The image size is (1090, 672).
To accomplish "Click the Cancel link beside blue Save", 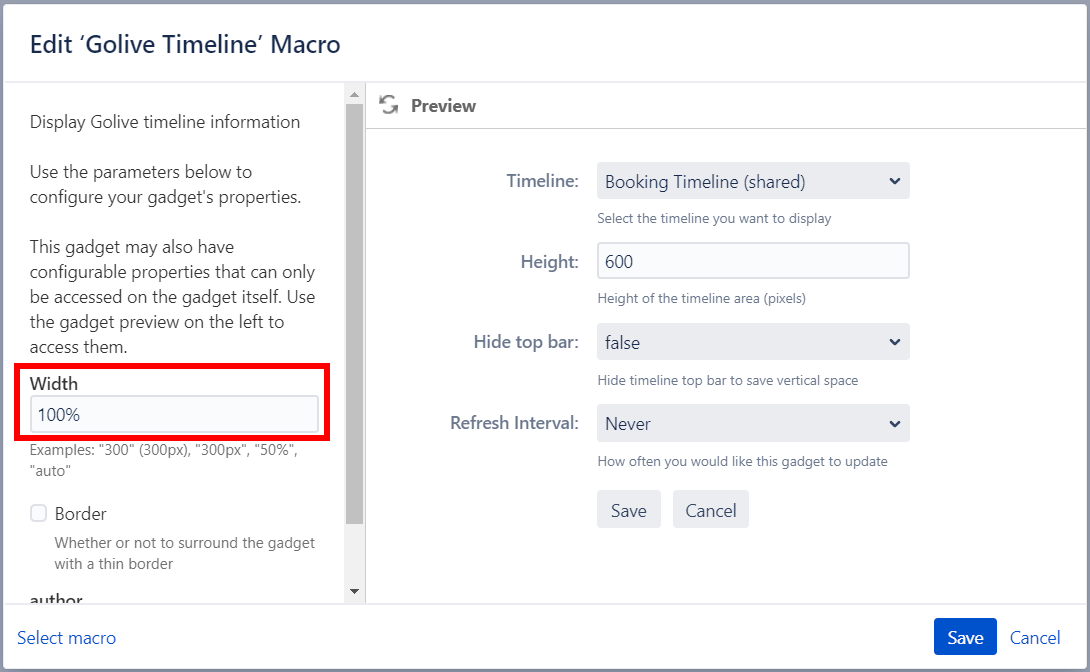I will coord(1035,637).
